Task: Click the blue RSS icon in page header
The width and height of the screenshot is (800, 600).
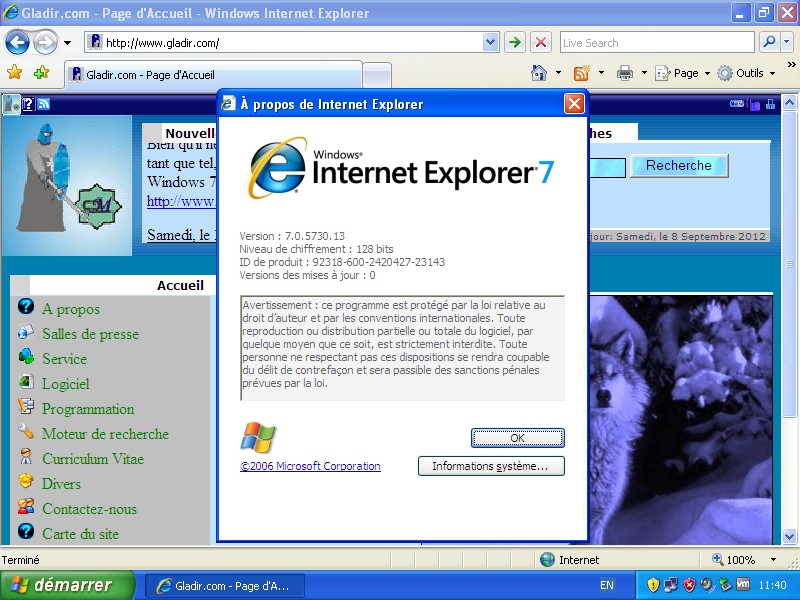Action: (43, 104)
